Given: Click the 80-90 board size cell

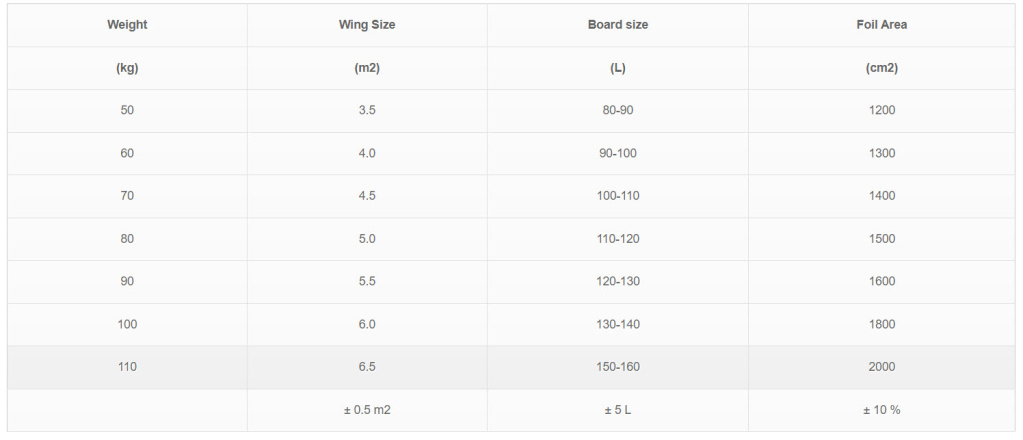Looking at the screenshot, I should [x=617, y=111].
